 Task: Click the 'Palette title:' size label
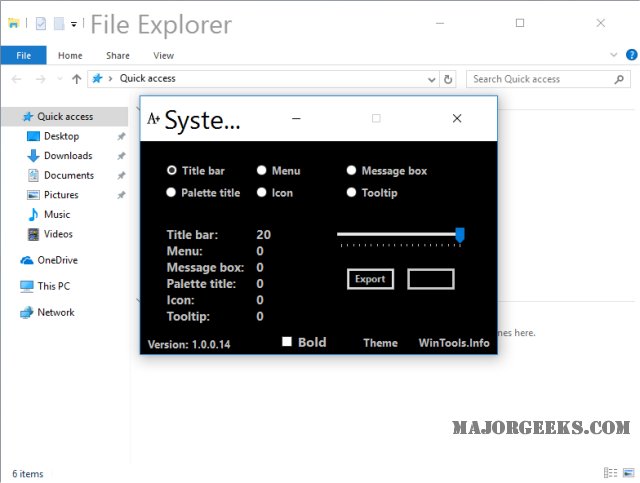[201, 283]
